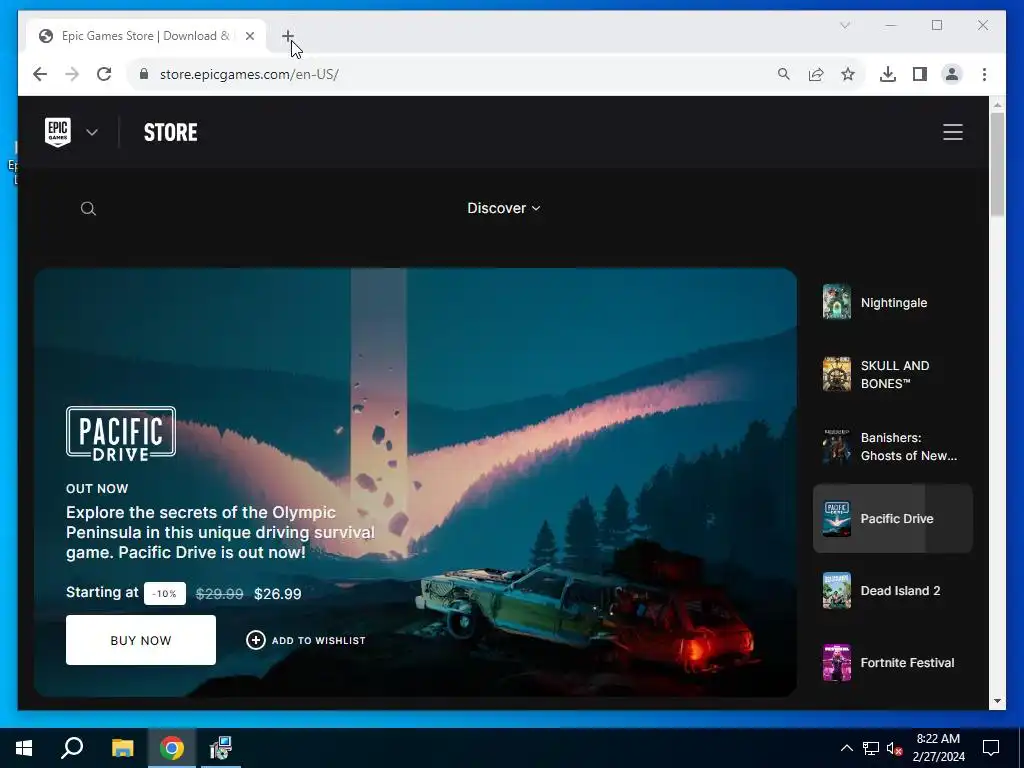Open the tab search chevron
The width and height of the screenshot is (1024, 768).
point(844,25)
